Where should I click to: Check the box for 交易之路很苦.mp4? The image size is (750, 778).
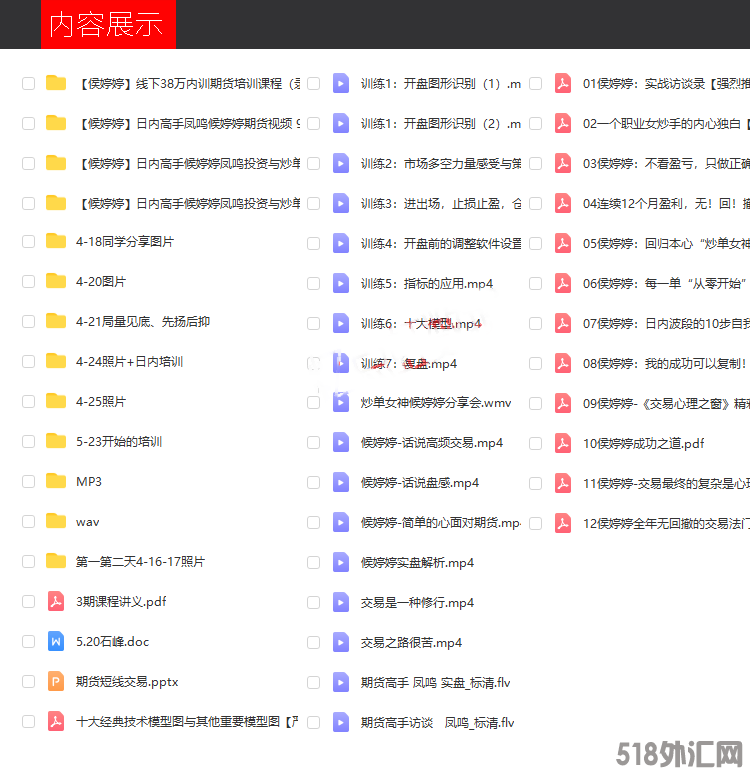[x=313, y=643]
